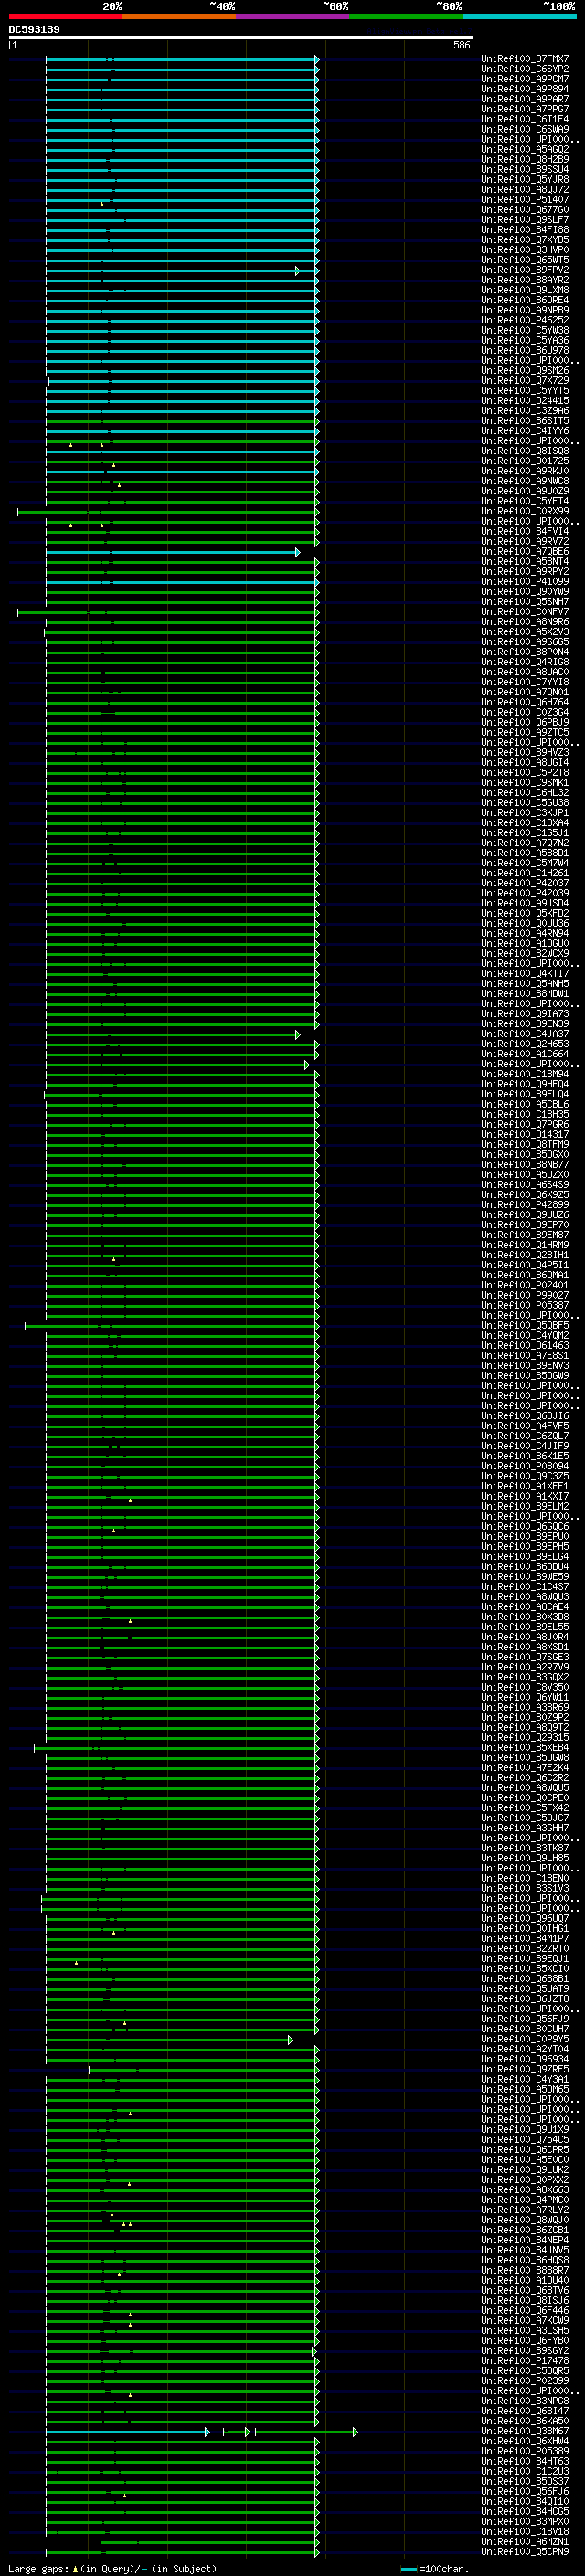Select the UniRef100_B9FPV2 label
The width and height of the screenshot is (585, 2576).
click(525, 270)
